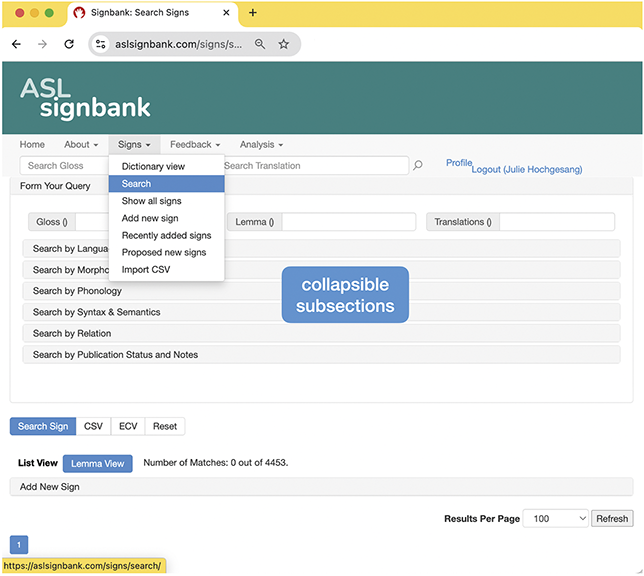Click the browser forward arrow
Image resolution: width=644 pixels, height=576 pixels.
pos(42,44)
